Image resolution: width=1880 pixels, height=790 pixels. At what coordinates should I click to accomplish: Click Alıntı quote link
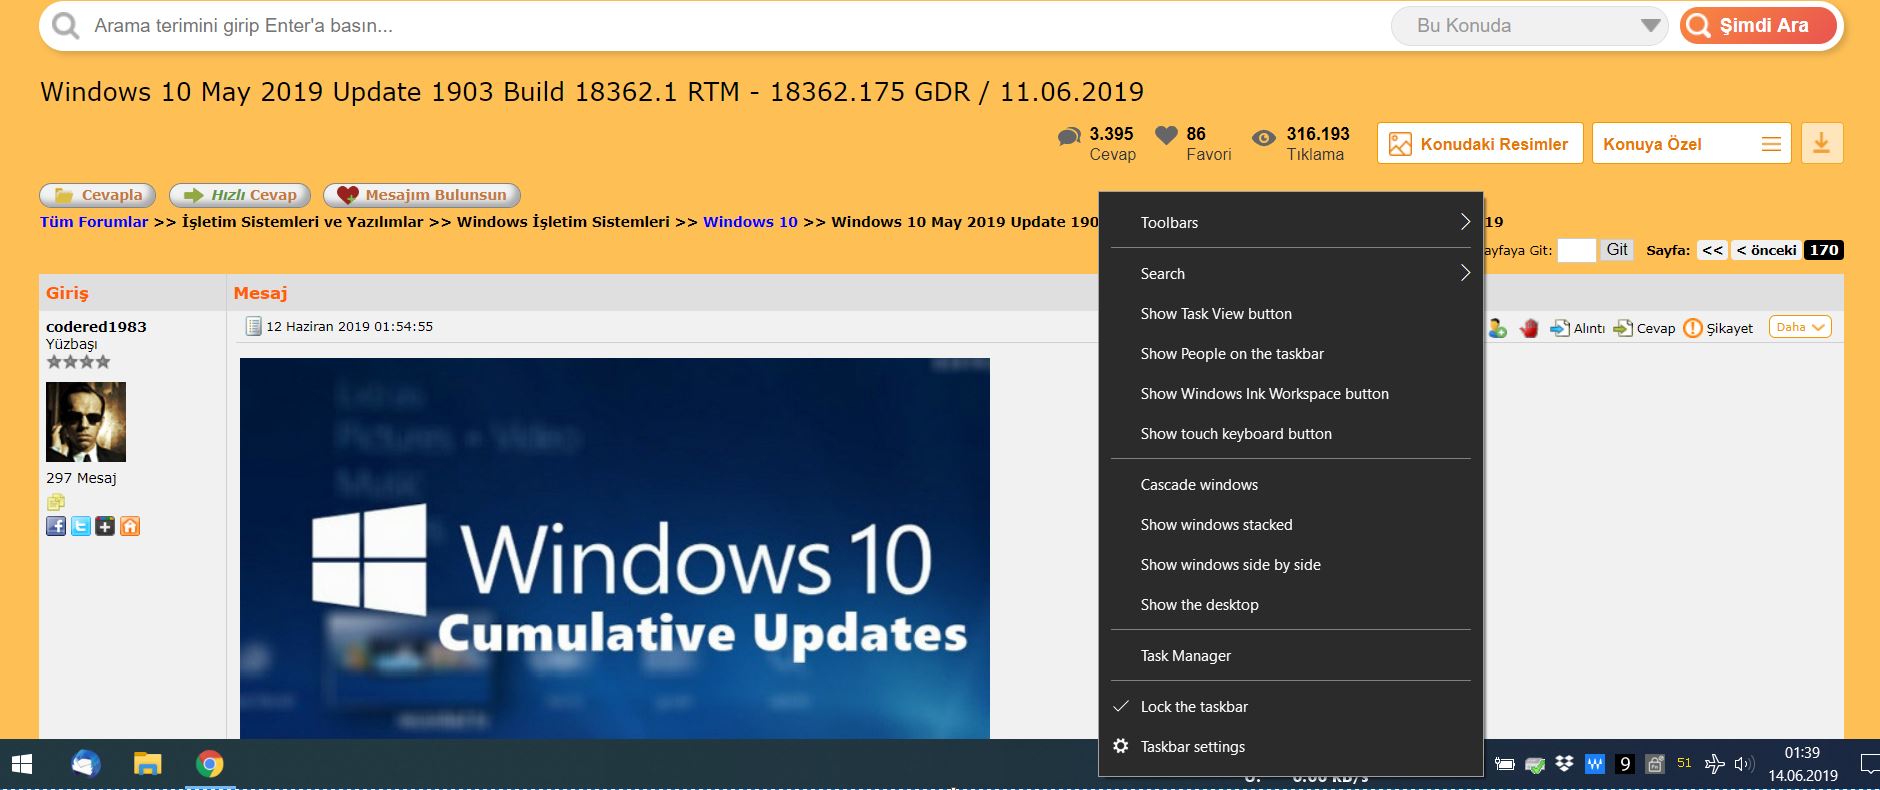click(x=1578, y=328)
